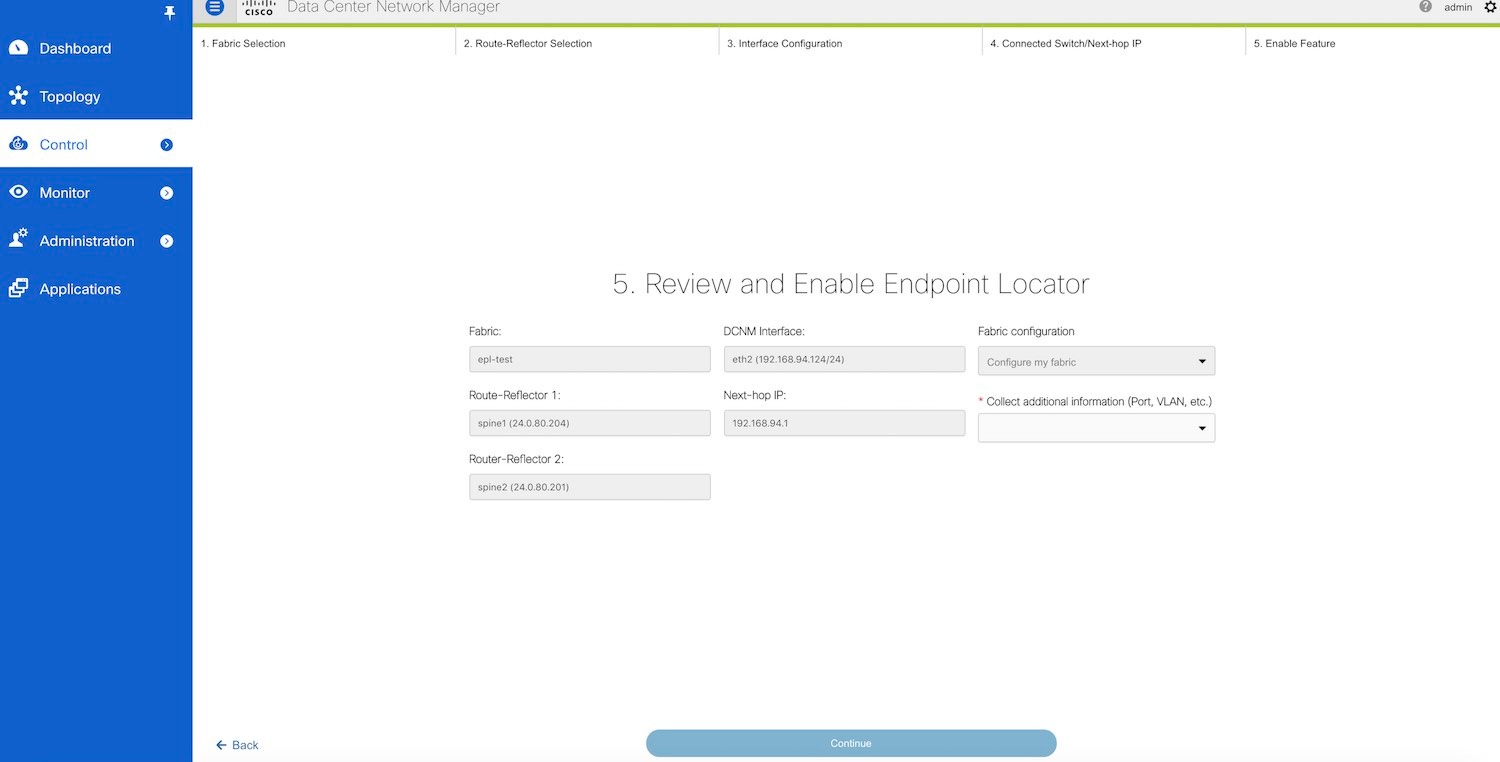Click the Router-Reflector 2: label
1500x762 pixels.
click(516, 459)
